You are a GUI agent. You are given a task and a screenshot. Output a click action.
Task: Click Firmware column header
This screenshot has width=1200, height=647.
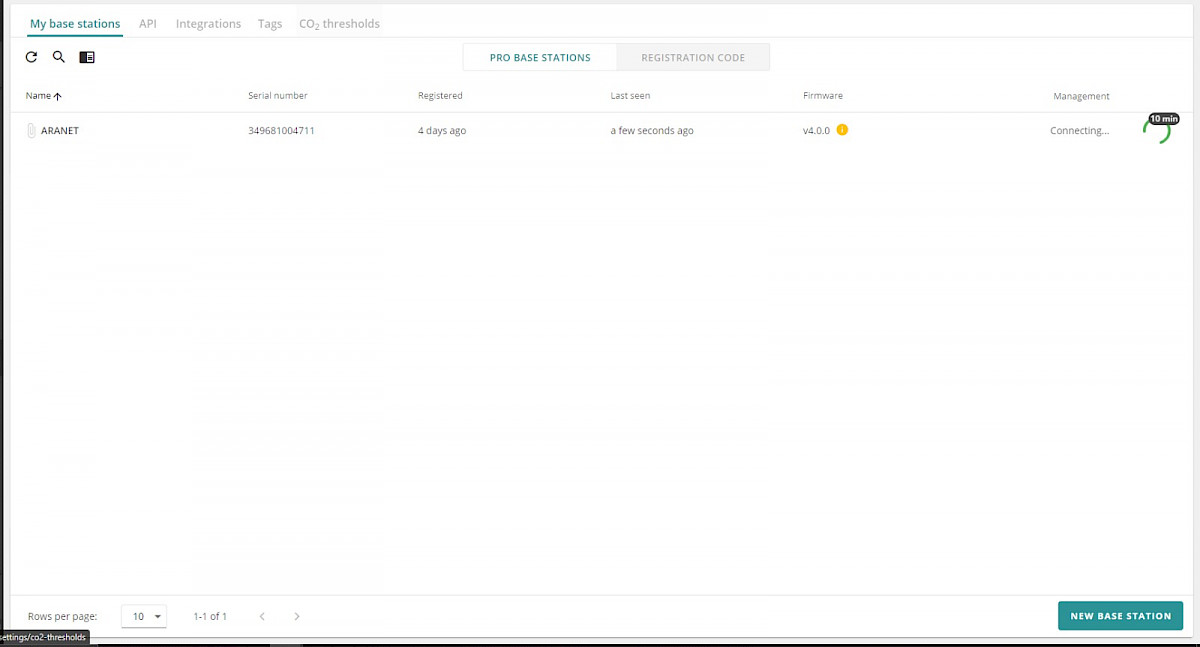pos(823,96)
